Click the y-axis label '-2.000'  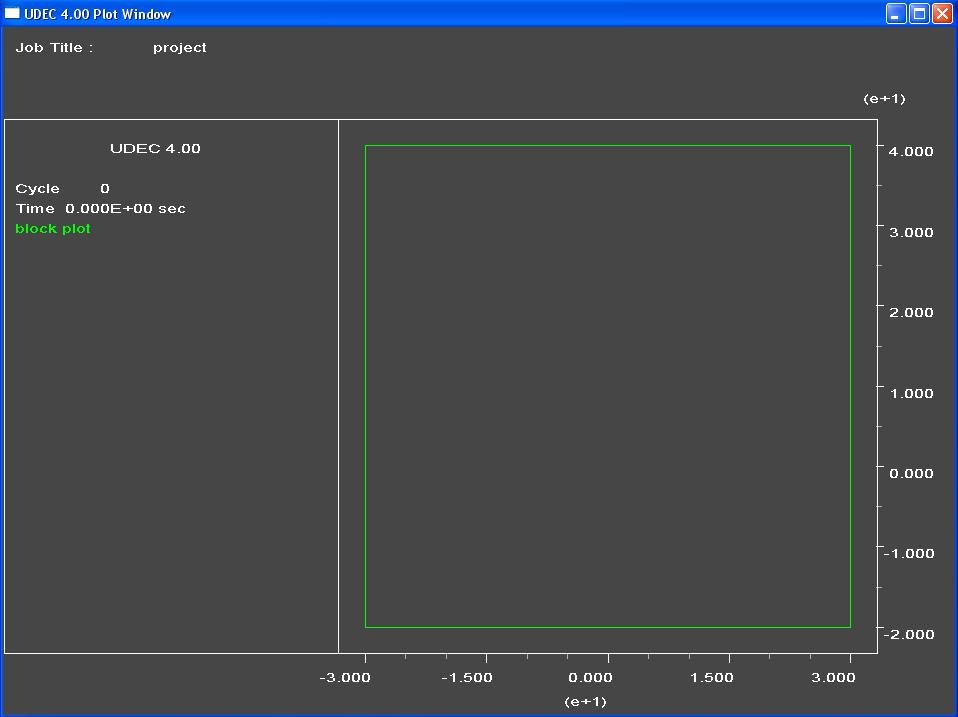pyautogui.click(x=909, y=634)
